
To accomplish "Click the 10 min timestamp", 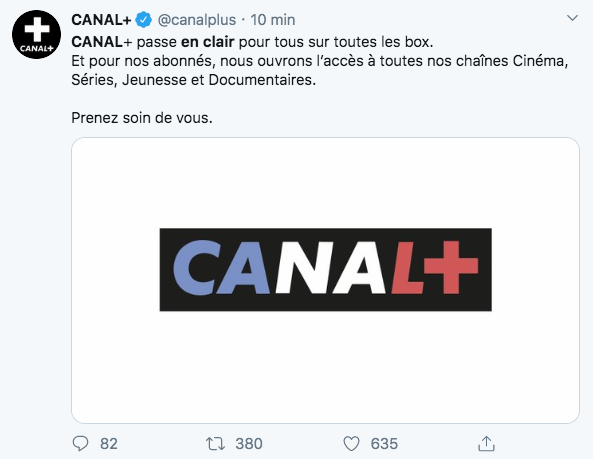I will [273, 20].
